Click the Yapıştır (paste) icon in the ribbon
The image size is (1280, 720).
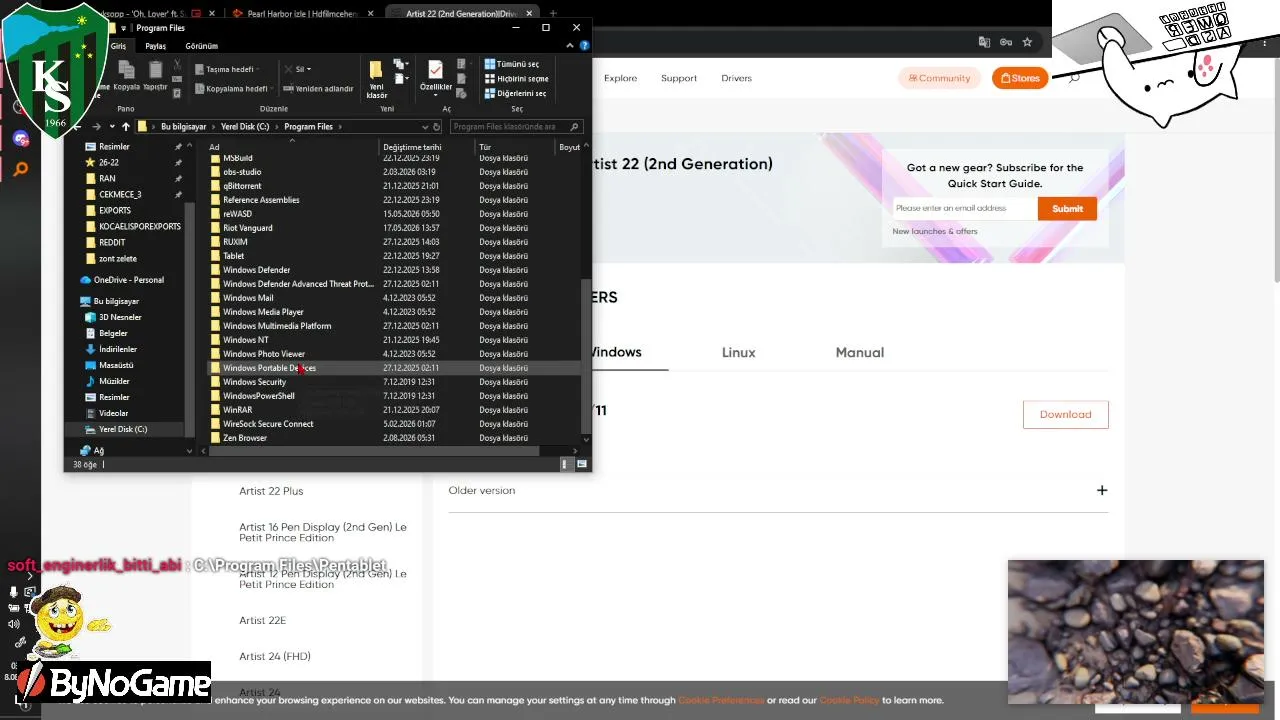155,69
